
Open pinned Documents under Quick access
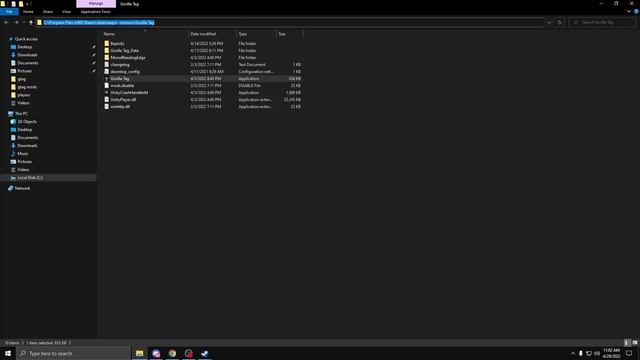pos(27,63)
